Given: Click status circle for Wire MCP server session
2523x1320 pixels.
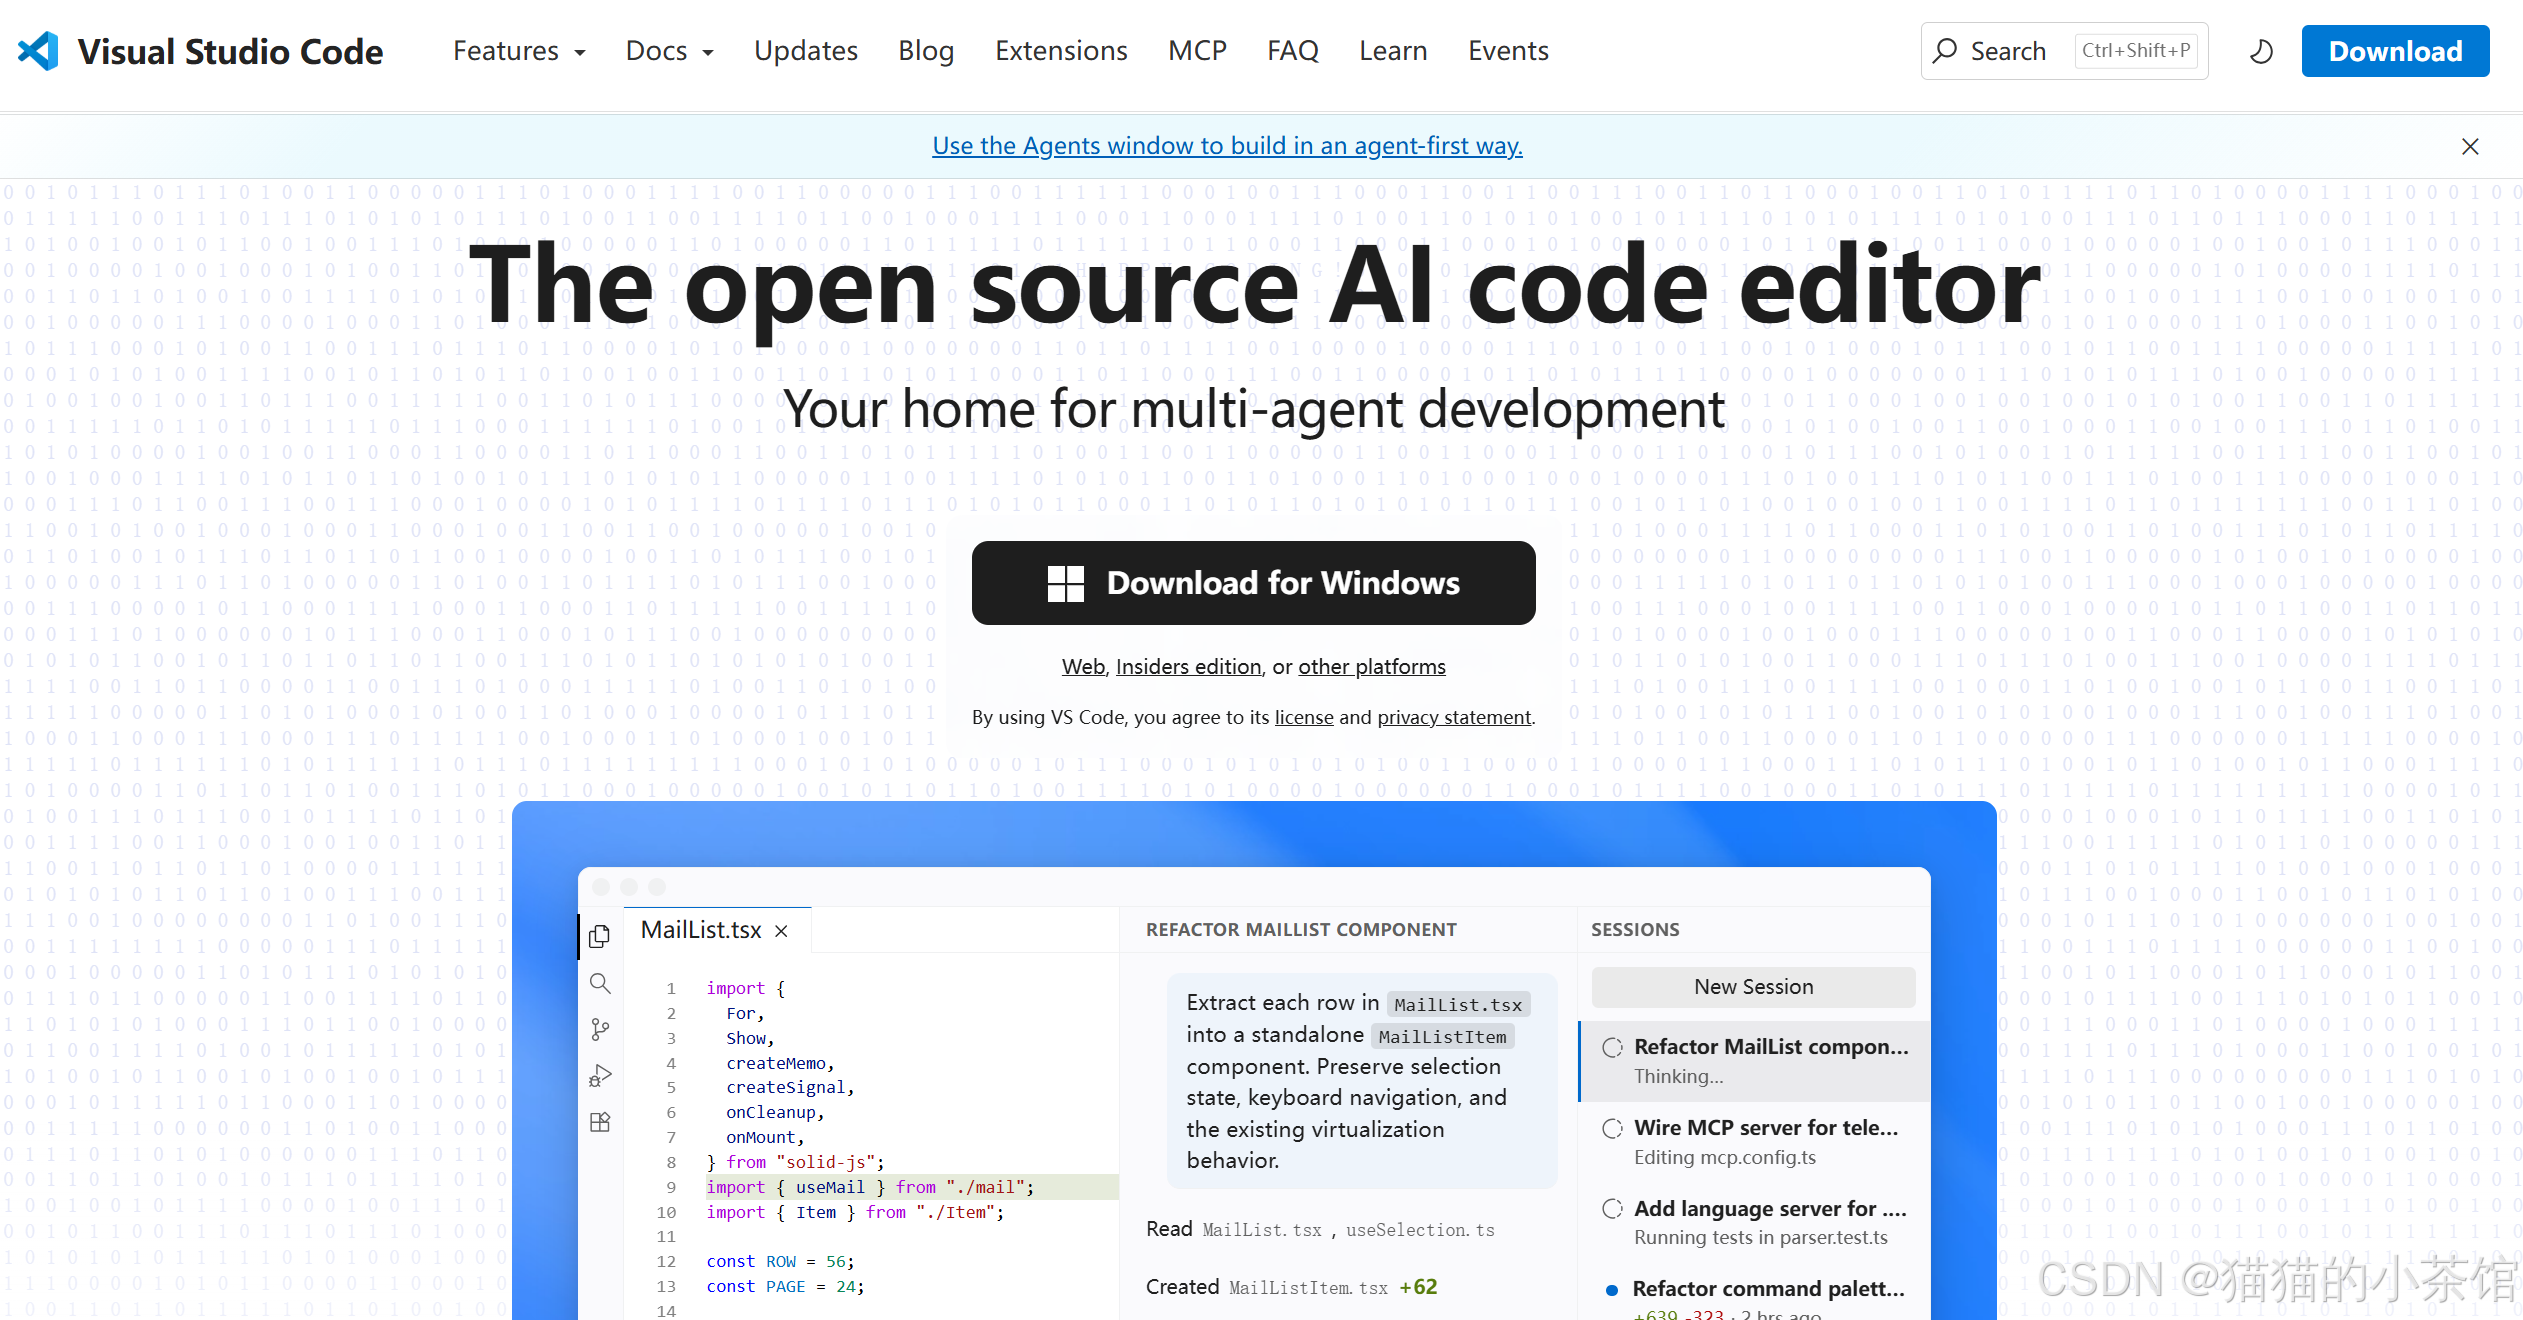Looking at the screenshot, I should click(1612, 1128).
